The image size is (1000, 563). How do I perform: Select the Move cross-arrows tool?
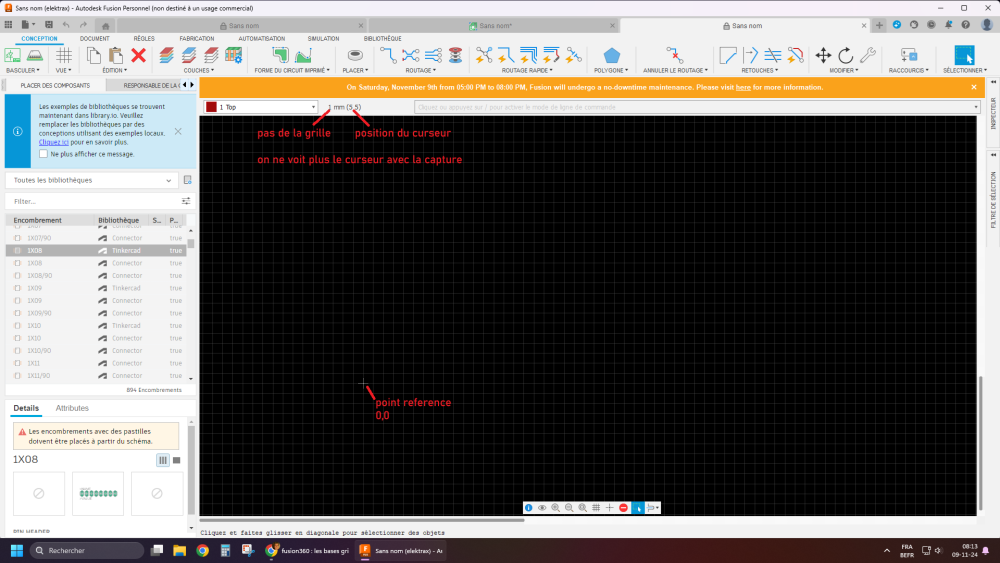click(823, 55)
